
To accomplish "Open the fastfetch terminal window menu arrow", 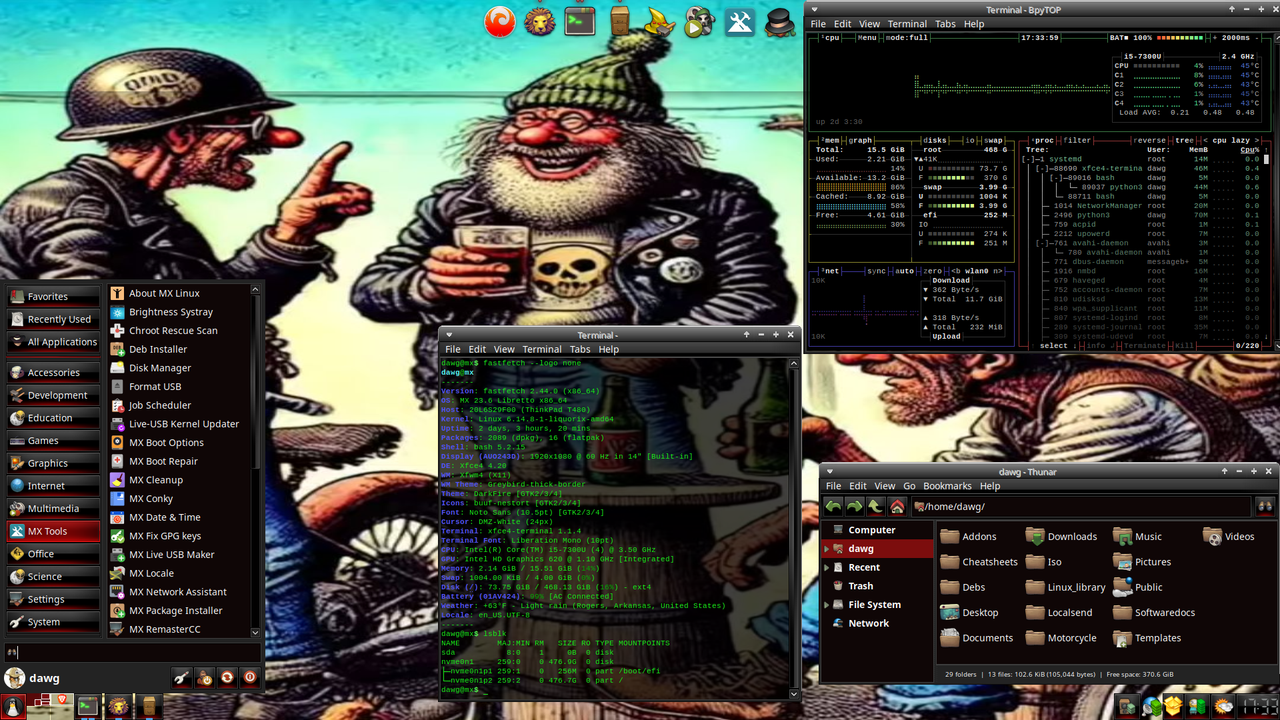I will click(x=449, y=335).
